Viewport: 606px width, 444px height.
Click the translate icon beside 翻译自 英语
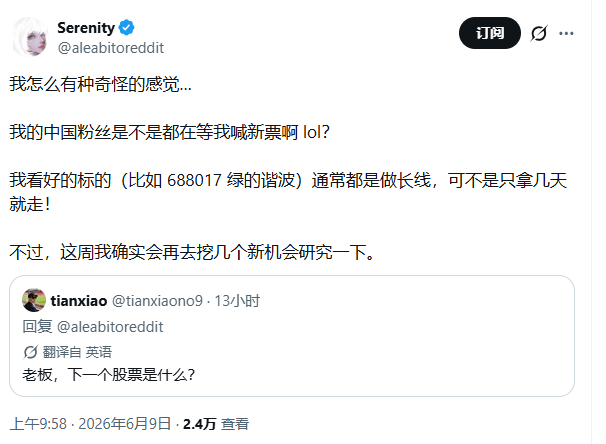[x=30, y=352]
